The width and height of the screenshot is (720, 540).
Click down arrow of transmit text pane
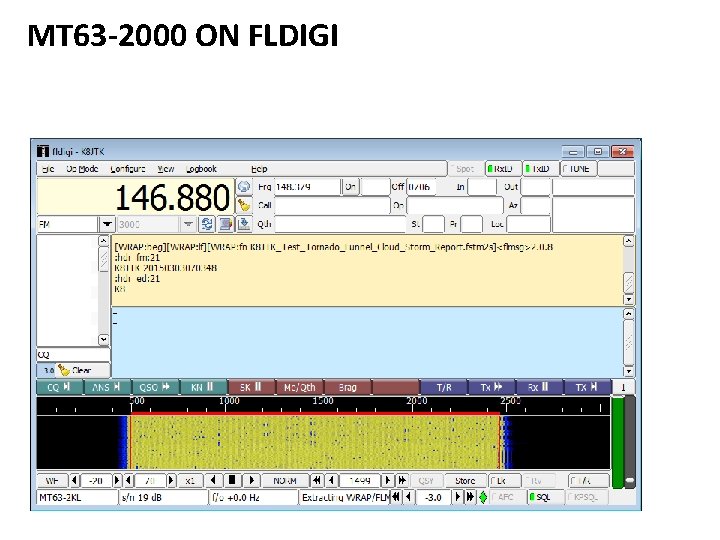pyautogui.click(x=629, y=371)
